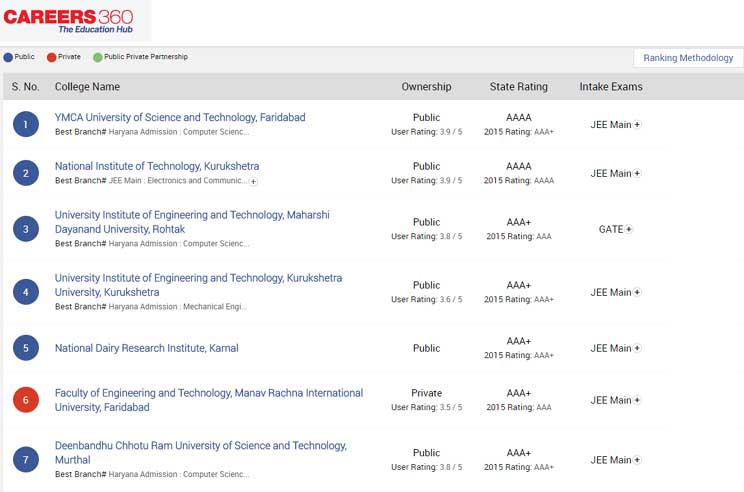Open YMCA University of Science and Technology link
This screenshot has height=492, width=744.
180,117
